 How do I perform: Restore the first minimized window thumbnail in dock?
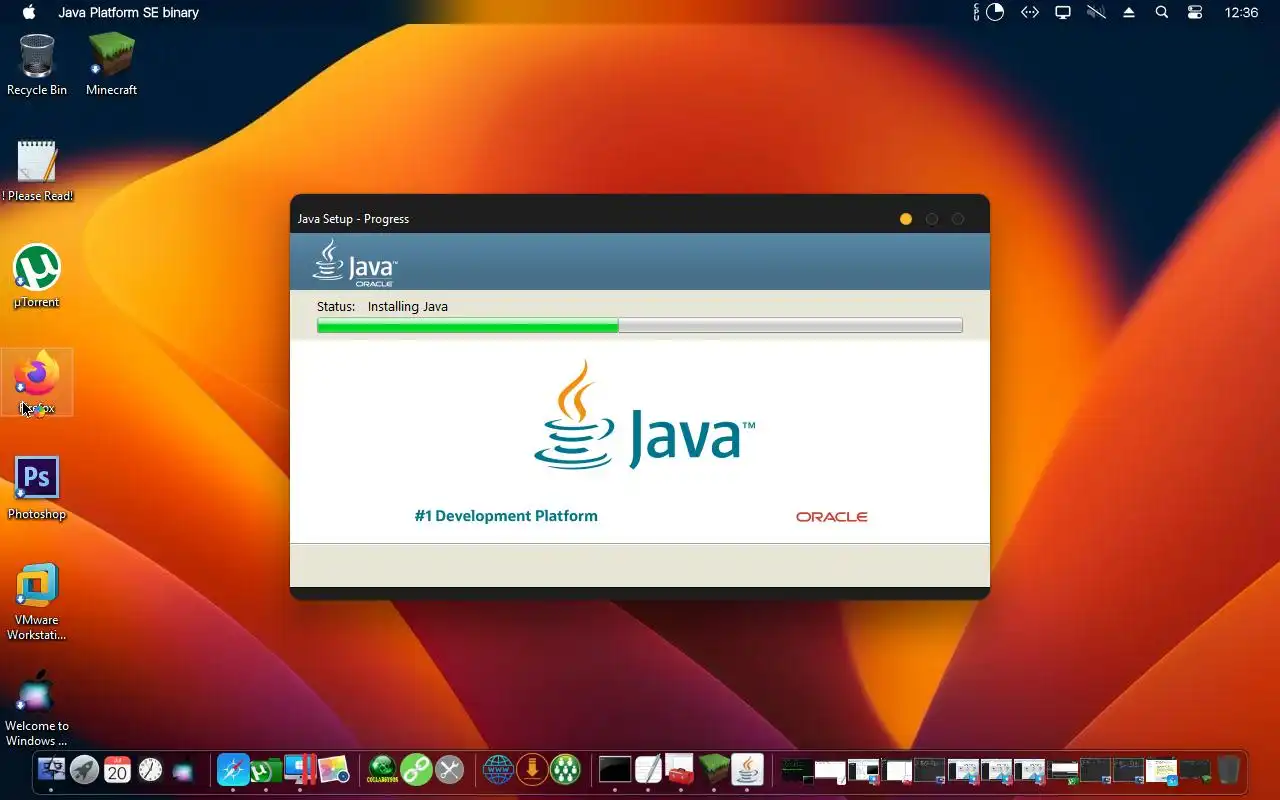(796, 770)
